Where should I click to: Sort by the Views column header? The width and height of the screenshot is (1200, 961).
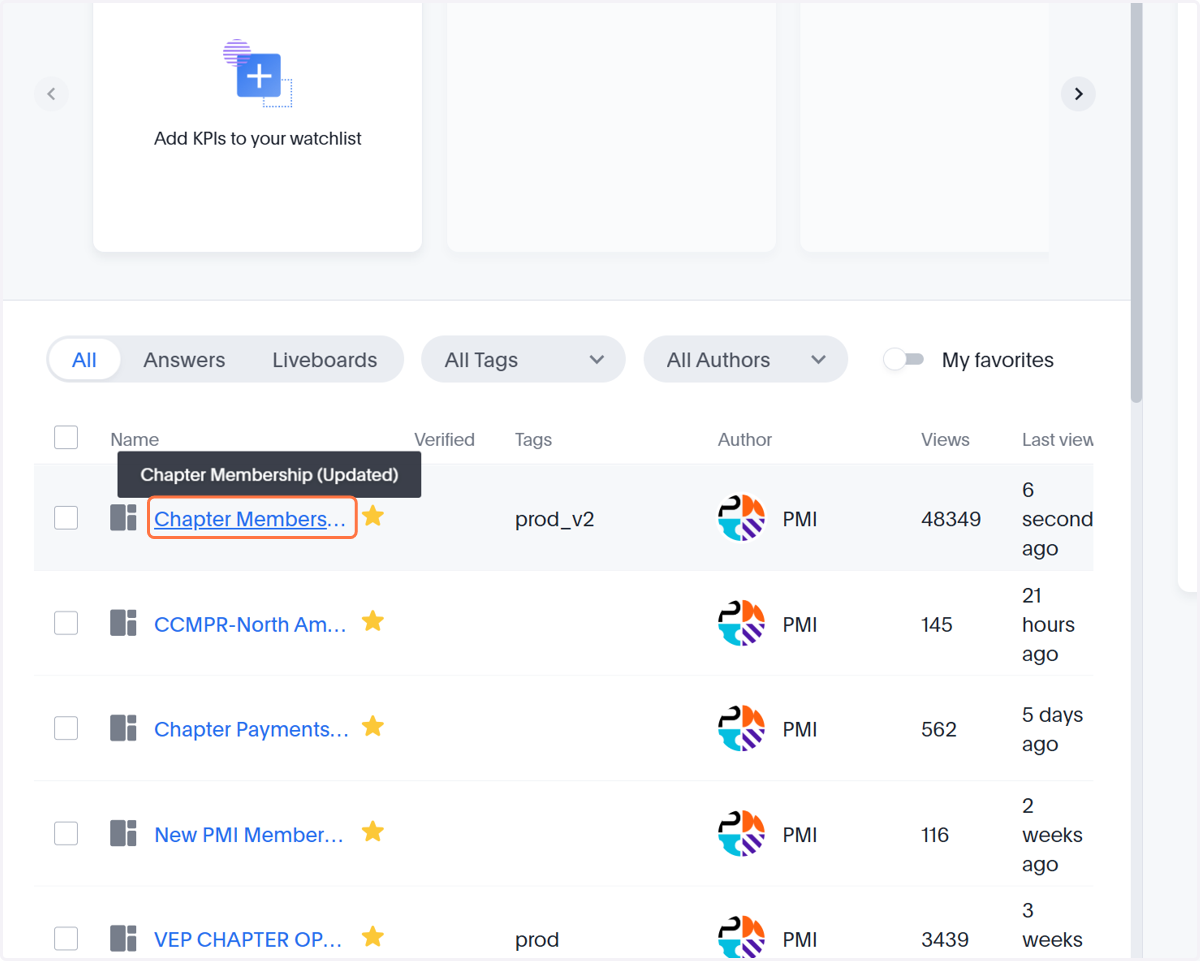[945, 439]
